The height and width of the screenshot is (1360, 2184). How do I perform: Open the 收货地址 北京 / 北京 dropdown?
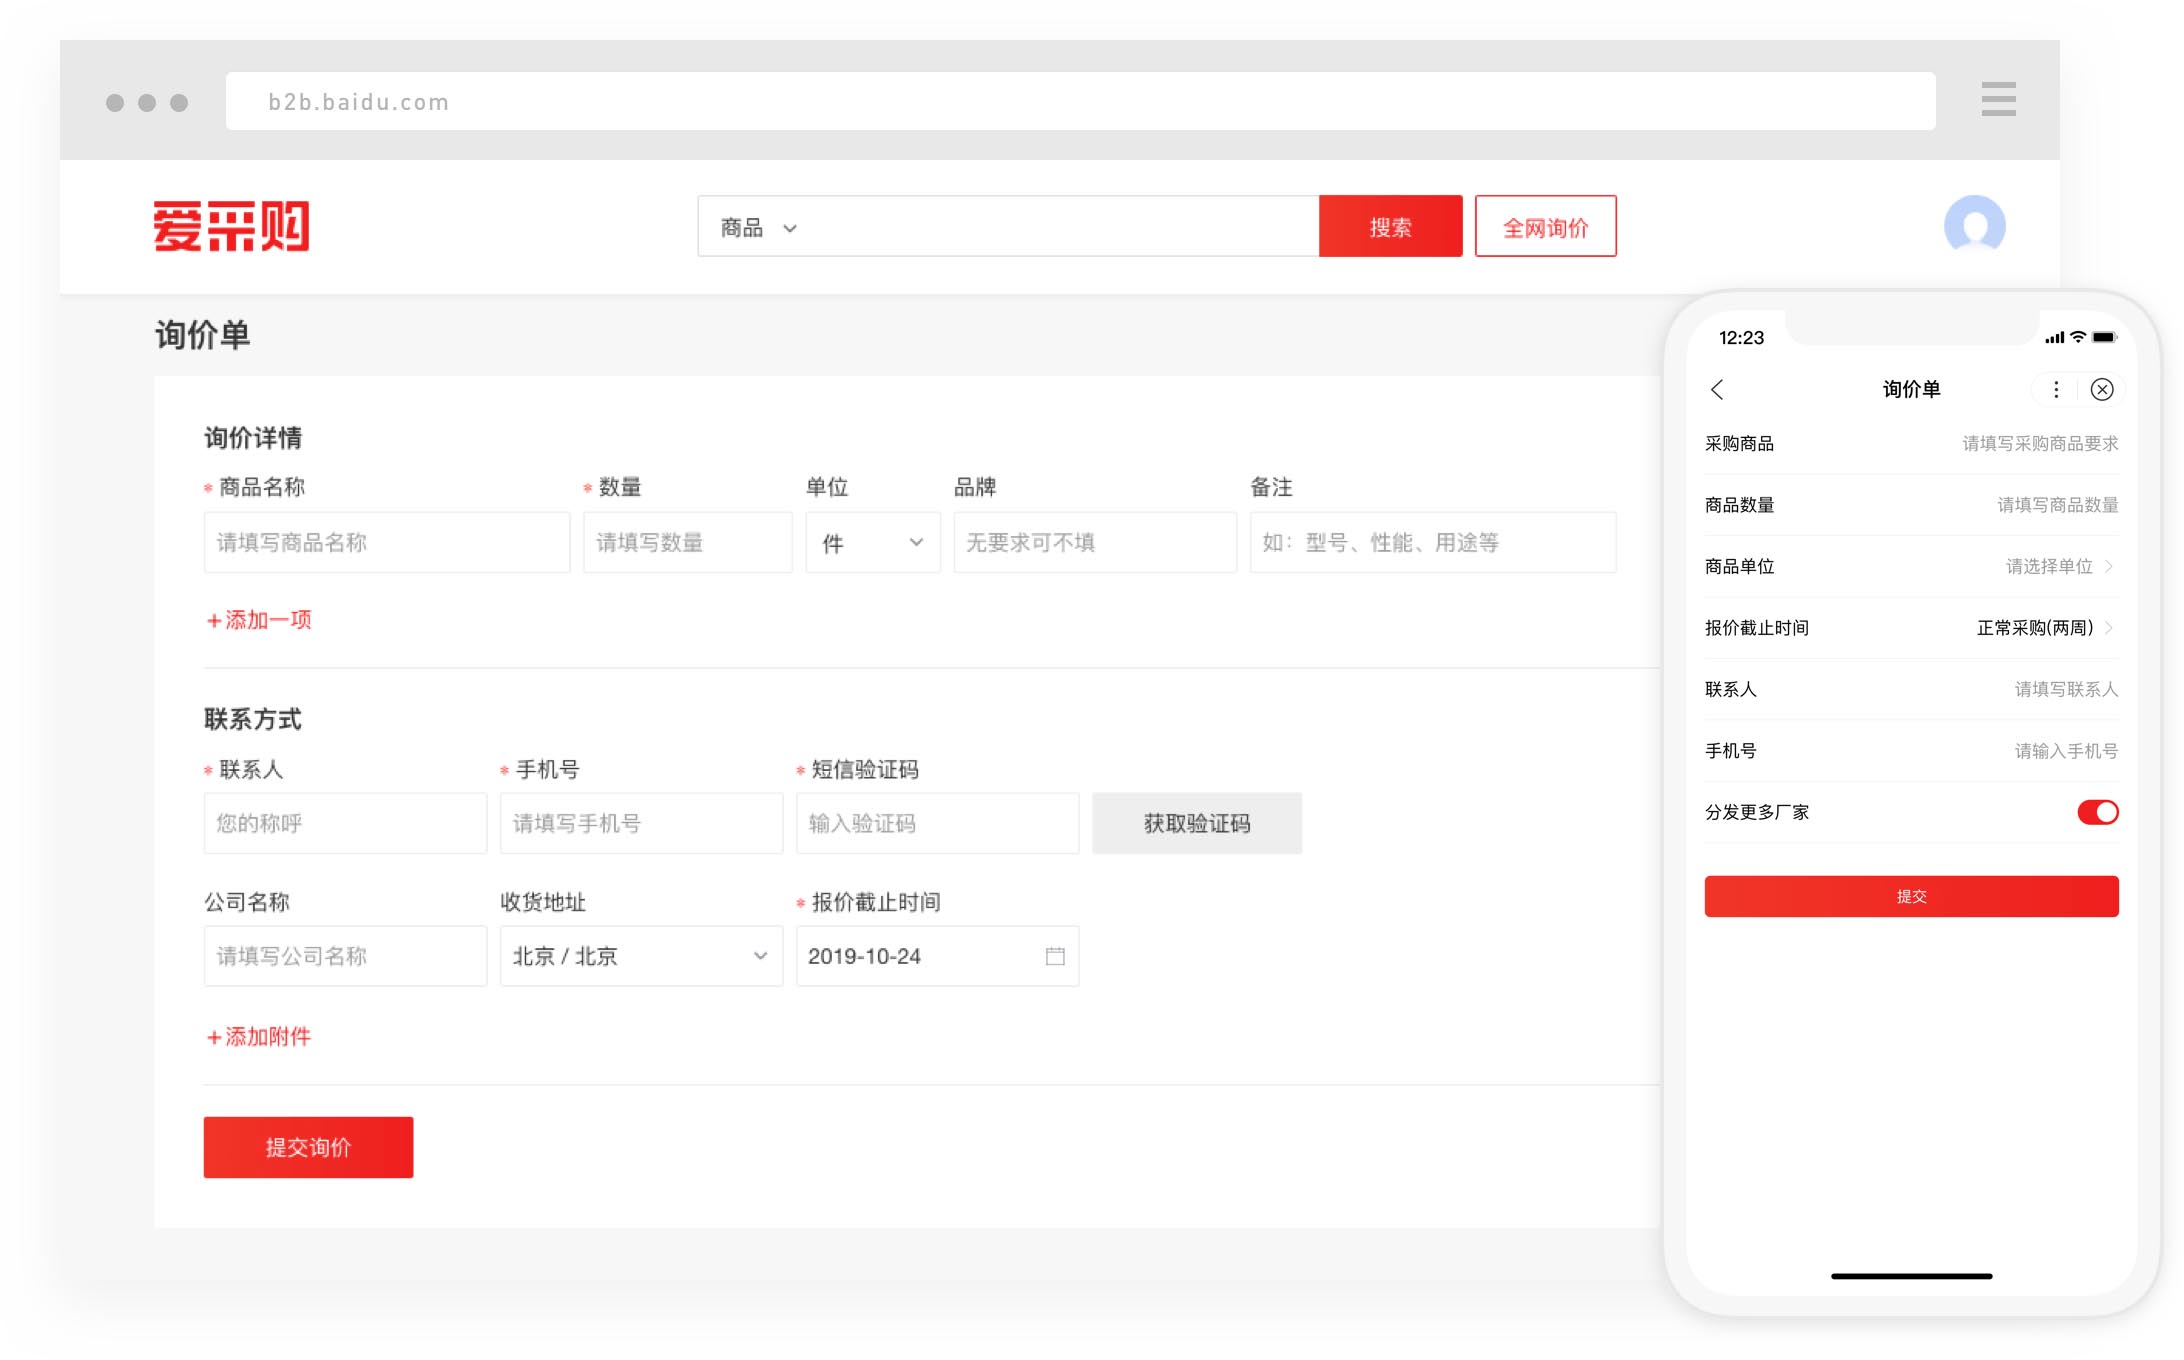coord(640,956)
